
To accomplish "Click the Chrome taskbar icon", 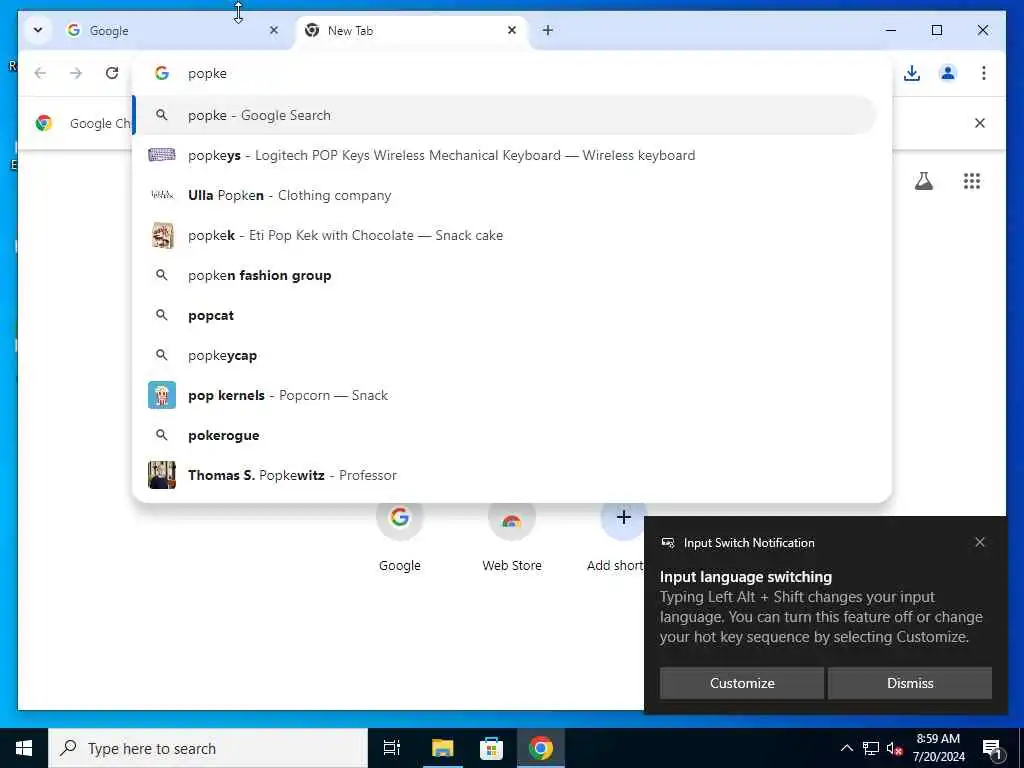I will (541, 748).
